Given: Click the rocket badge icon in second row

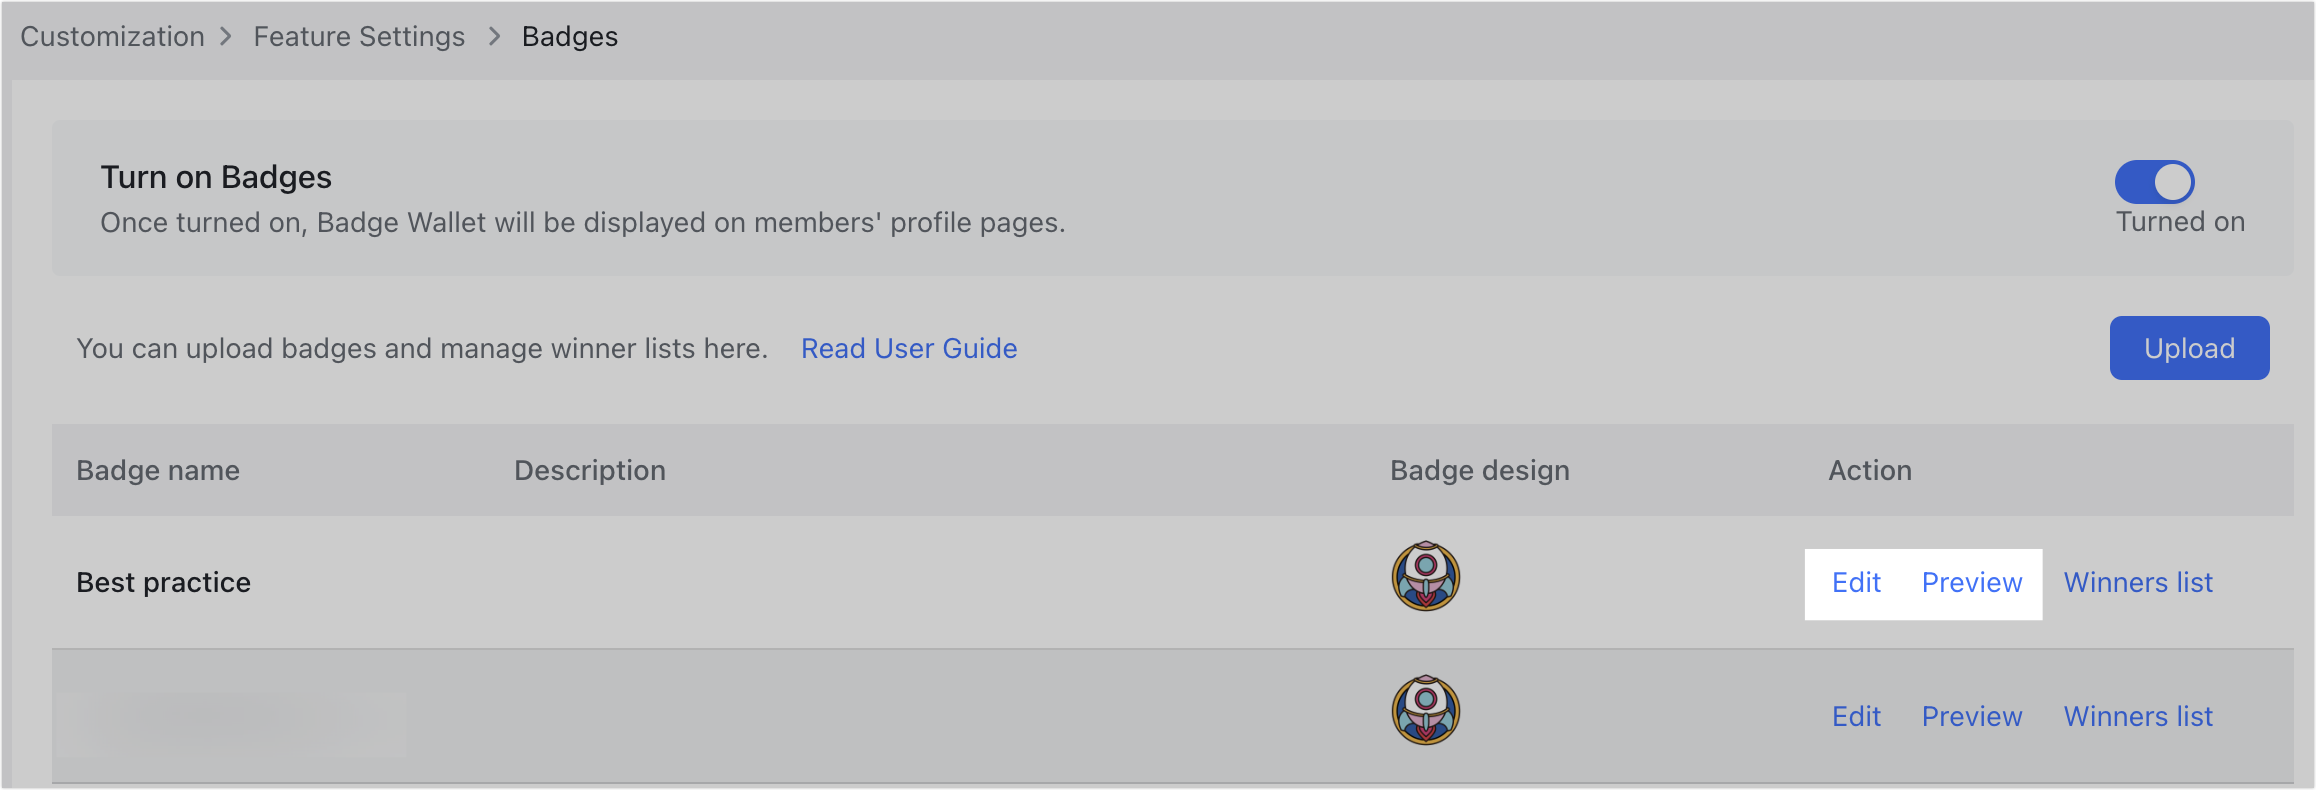Looking at the screenshot, I should (1424, 711).
